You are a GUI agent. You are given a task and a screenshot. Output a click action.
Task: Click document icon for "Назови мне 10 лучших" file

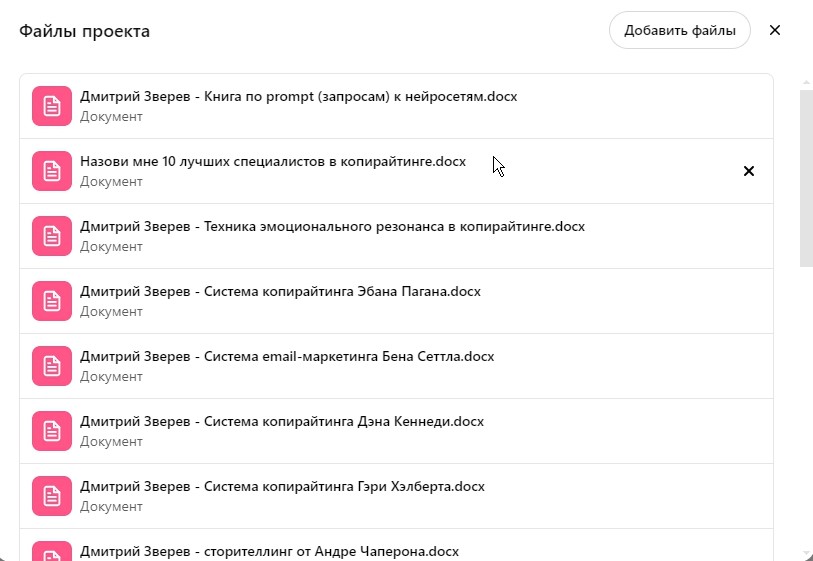click(52, 171)
